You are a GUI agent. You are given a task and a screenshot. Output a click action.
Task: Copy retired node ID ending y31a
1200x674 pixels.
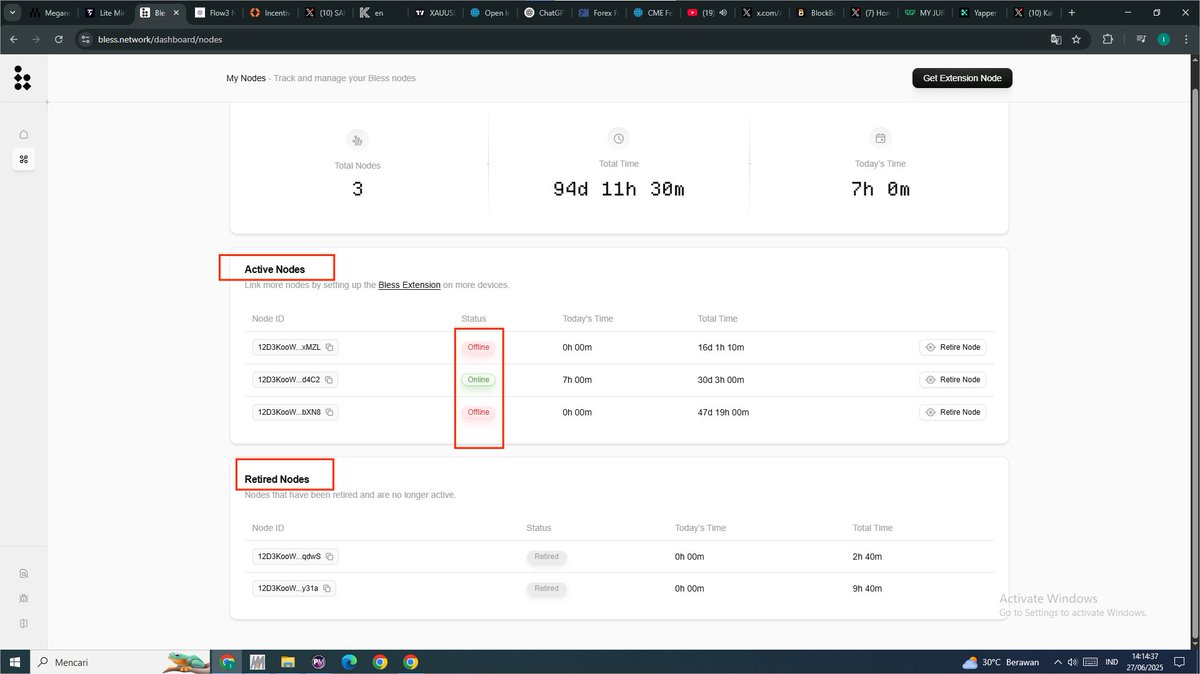(326, 589)
